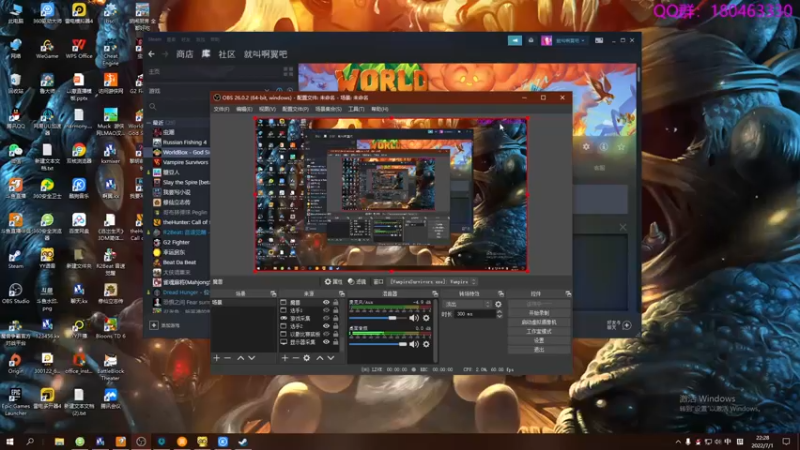800x450 pixels.
Task: Open OBS 工具(T) menu
Action: pos(356,109)
